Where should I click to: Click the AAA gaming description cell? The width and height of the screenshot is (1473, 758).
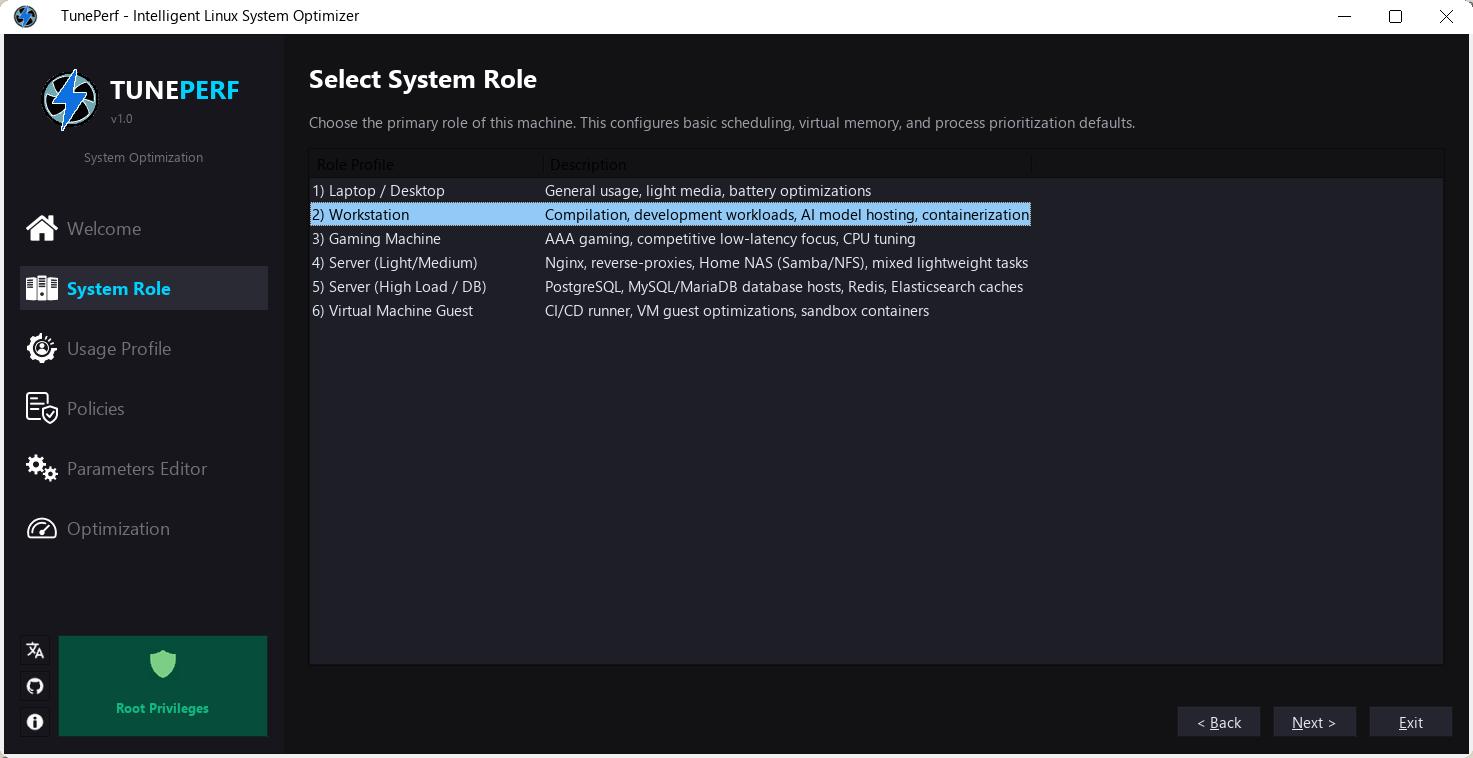click(x=730, y=239)
